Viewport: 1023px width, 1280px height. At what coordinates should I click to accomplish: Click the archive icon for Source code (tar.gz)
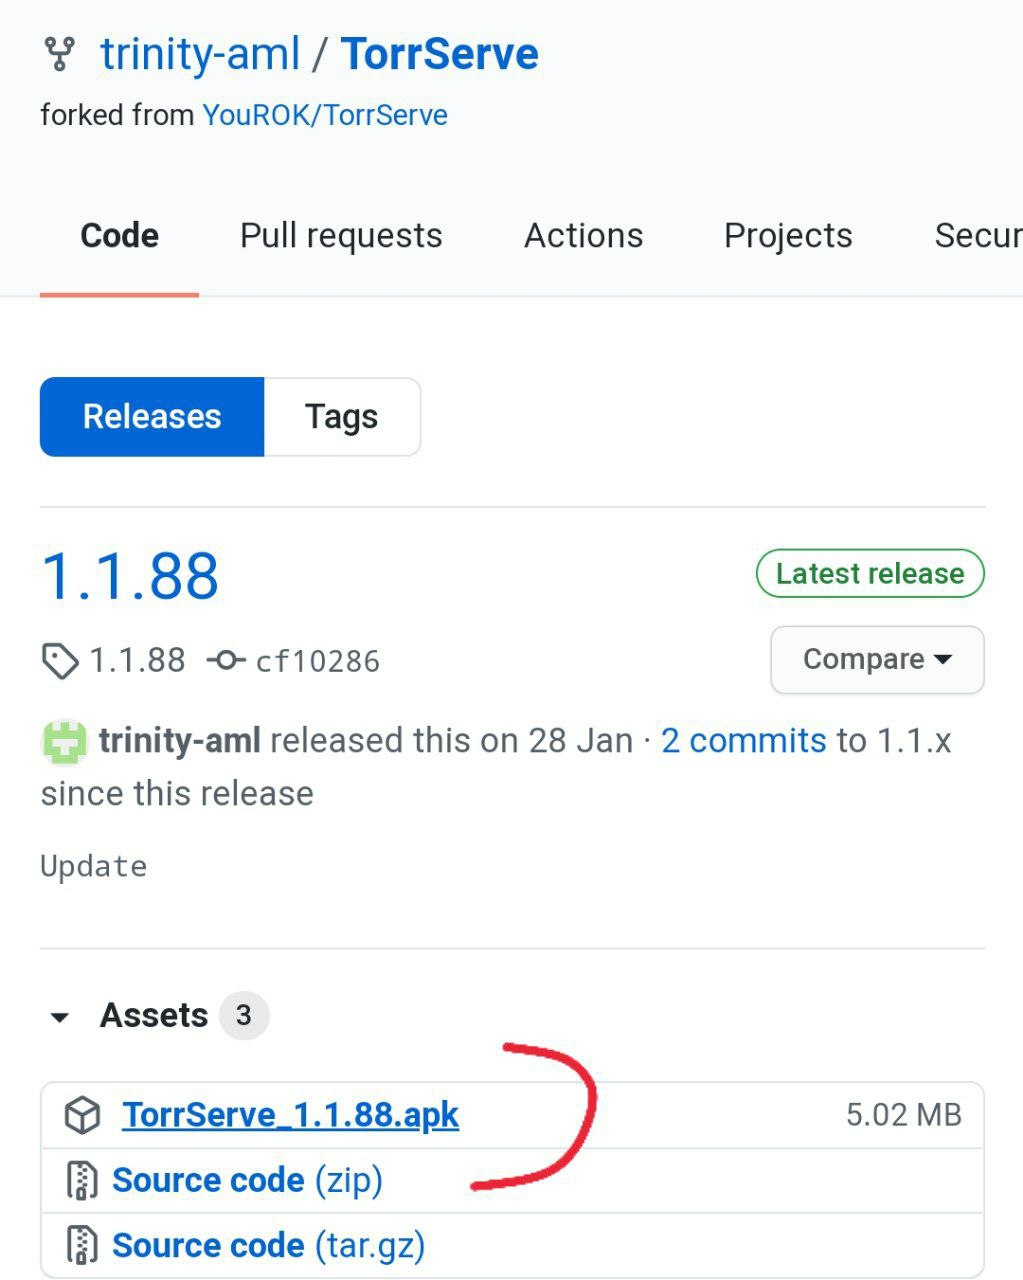tap(82, 1245)
